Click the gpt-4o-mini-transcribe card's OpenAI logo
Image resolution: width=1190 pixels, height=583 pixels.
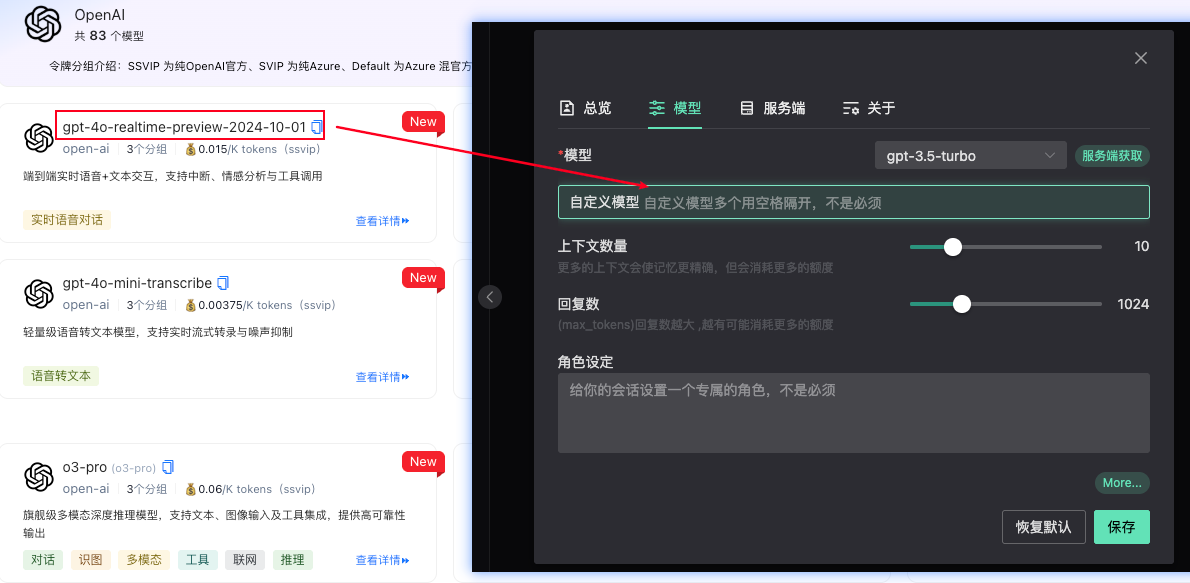tap(39, 294)
